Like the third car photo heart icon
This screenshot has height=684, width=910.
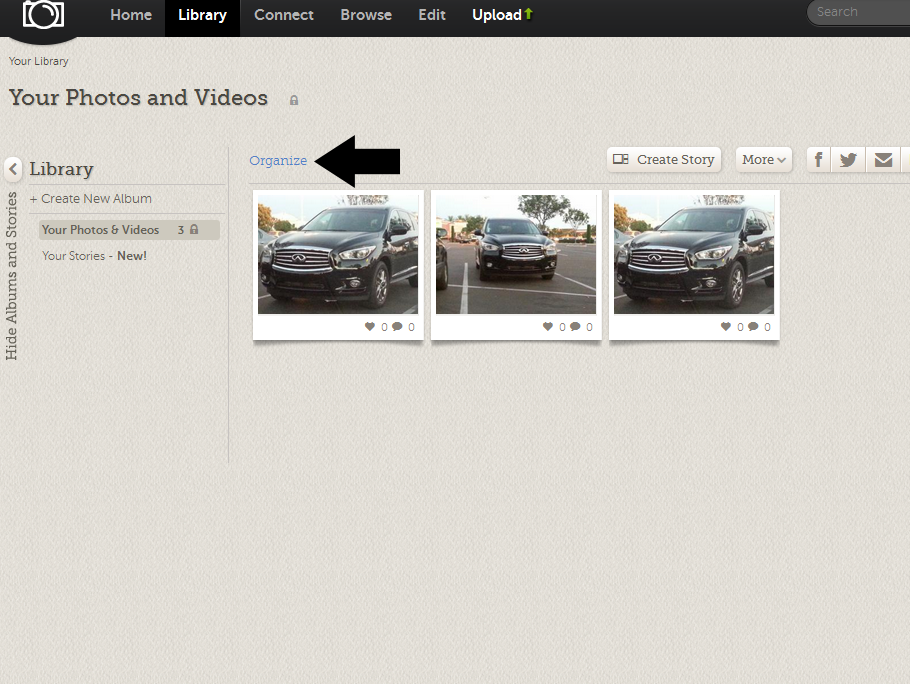coord(726,327)
